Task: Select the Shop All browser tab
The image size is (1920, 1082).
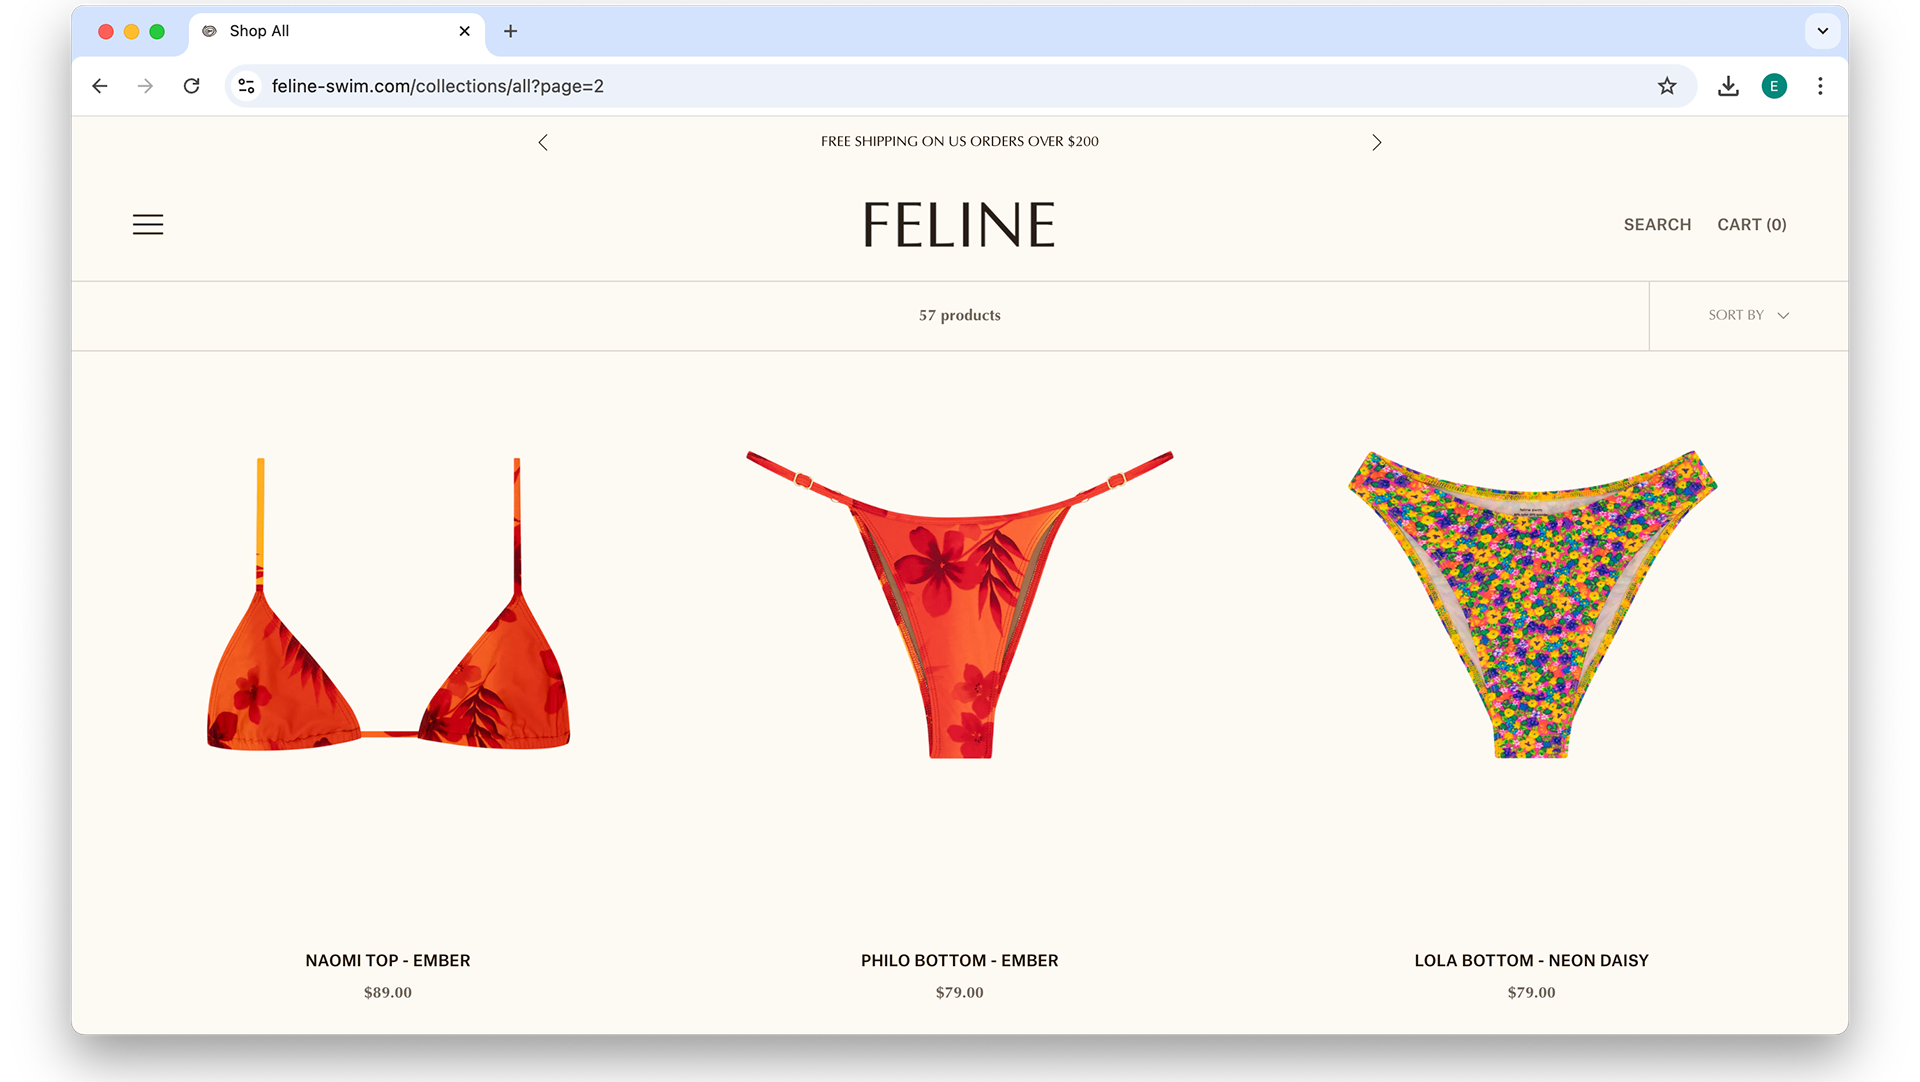Action: point(336,31)
